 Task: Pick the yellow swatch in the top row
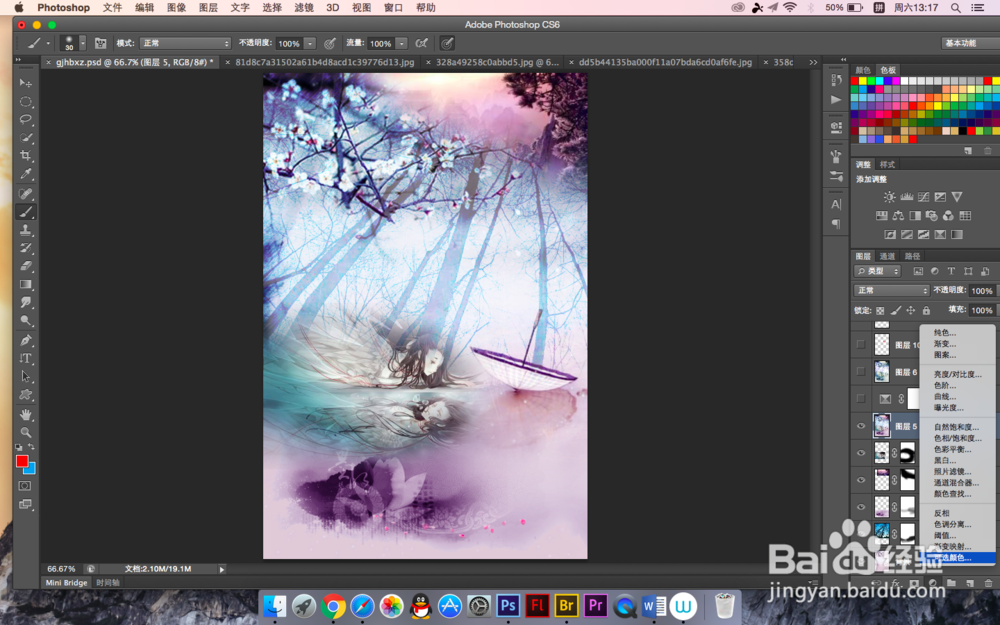tap(863, 81)
